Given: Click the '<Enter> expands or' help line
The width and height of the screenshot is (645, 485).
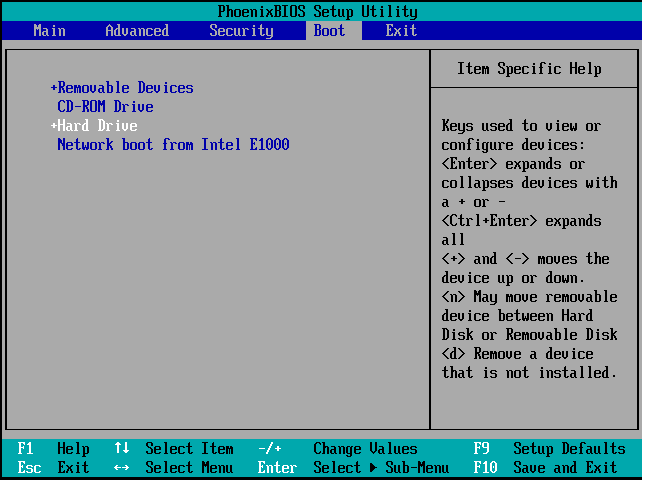Looking at the screenshot, I should click(513, 164).
